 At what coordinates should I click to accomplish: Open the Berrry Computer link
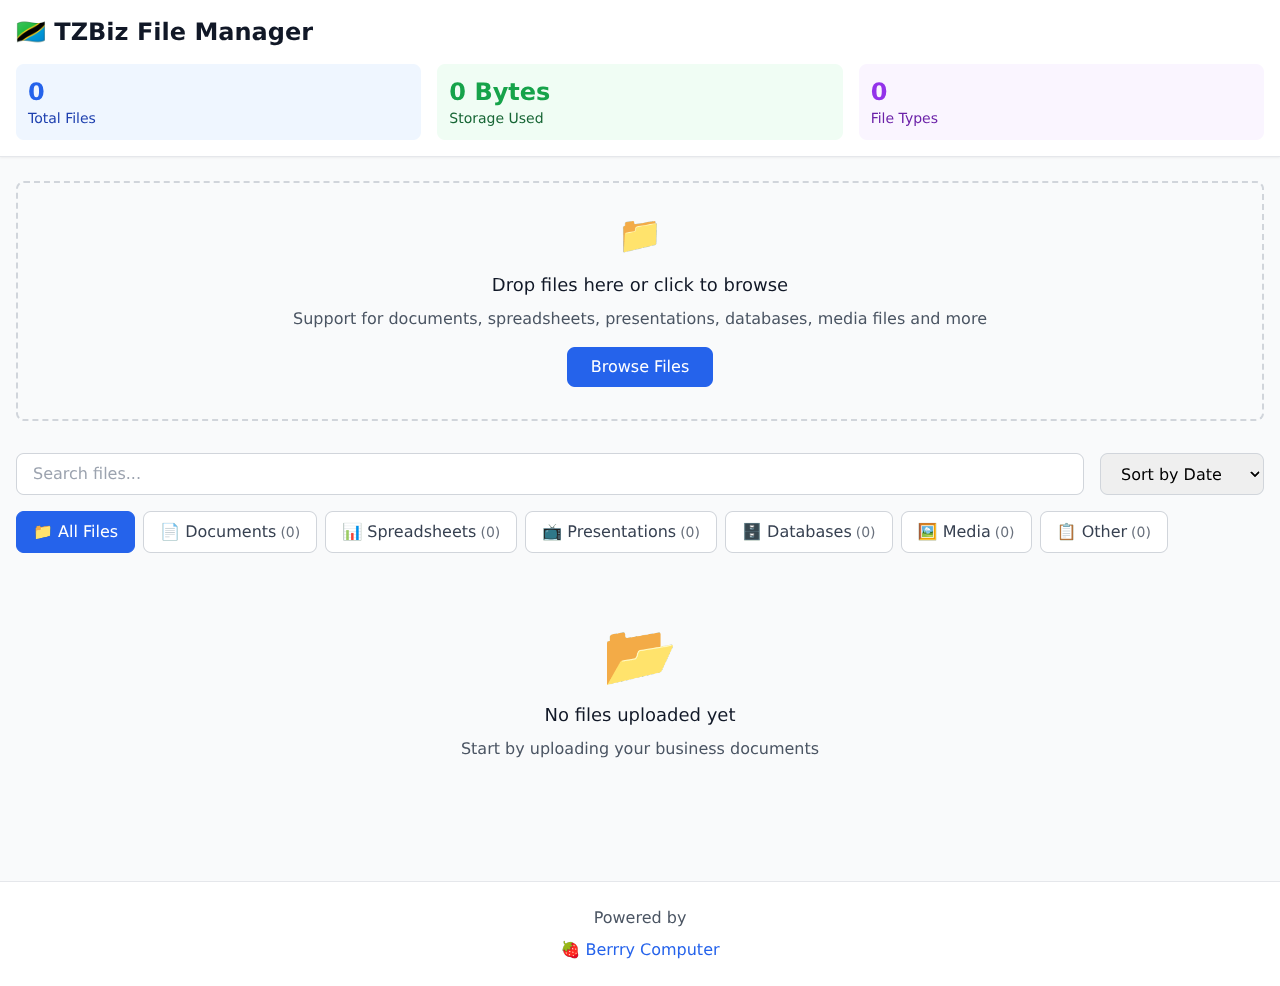coord(652,949)
